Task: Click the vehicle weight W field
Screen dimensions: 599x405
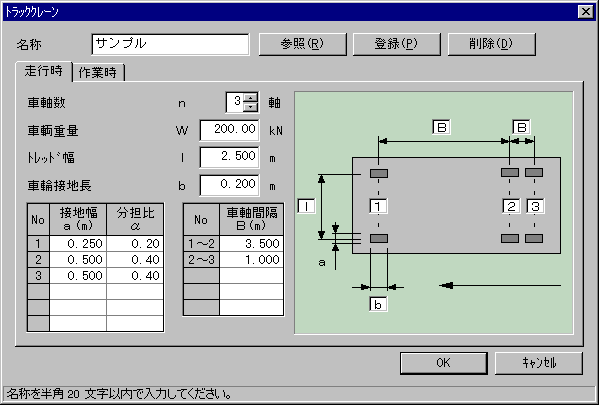Action: click(229, 130)
